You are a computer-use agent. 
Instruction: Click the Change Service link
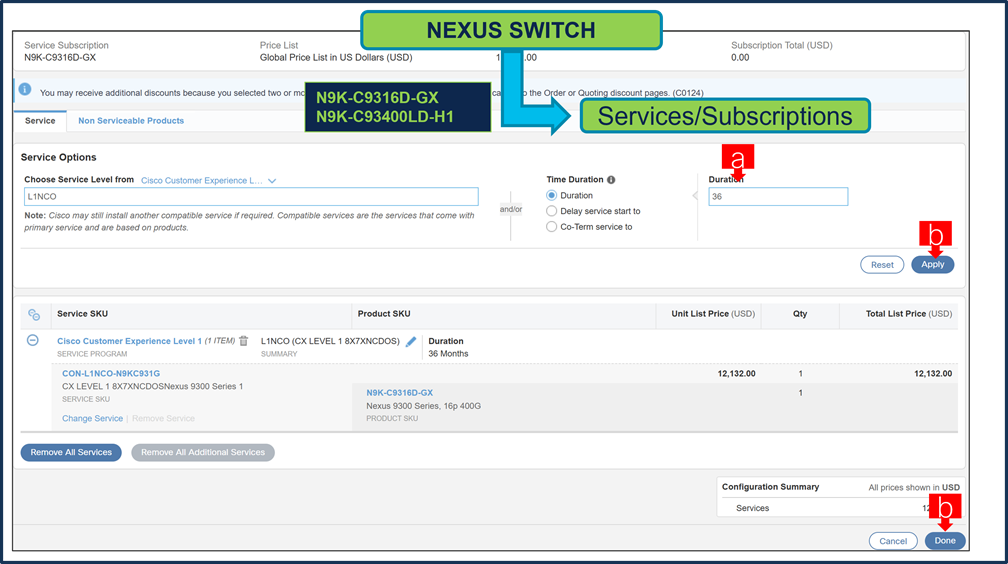pyautogui.click(x=93, y=419)
